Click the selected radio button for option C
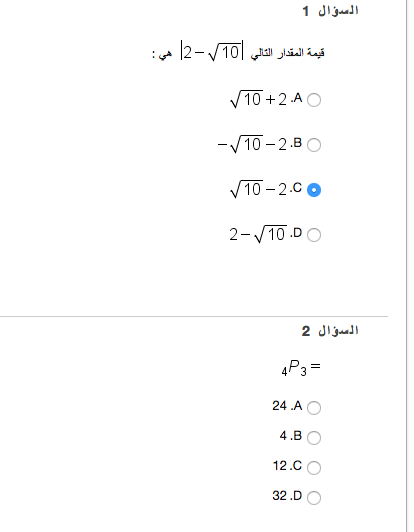Viewport: 414px width, 532px height. click(314, 190)
